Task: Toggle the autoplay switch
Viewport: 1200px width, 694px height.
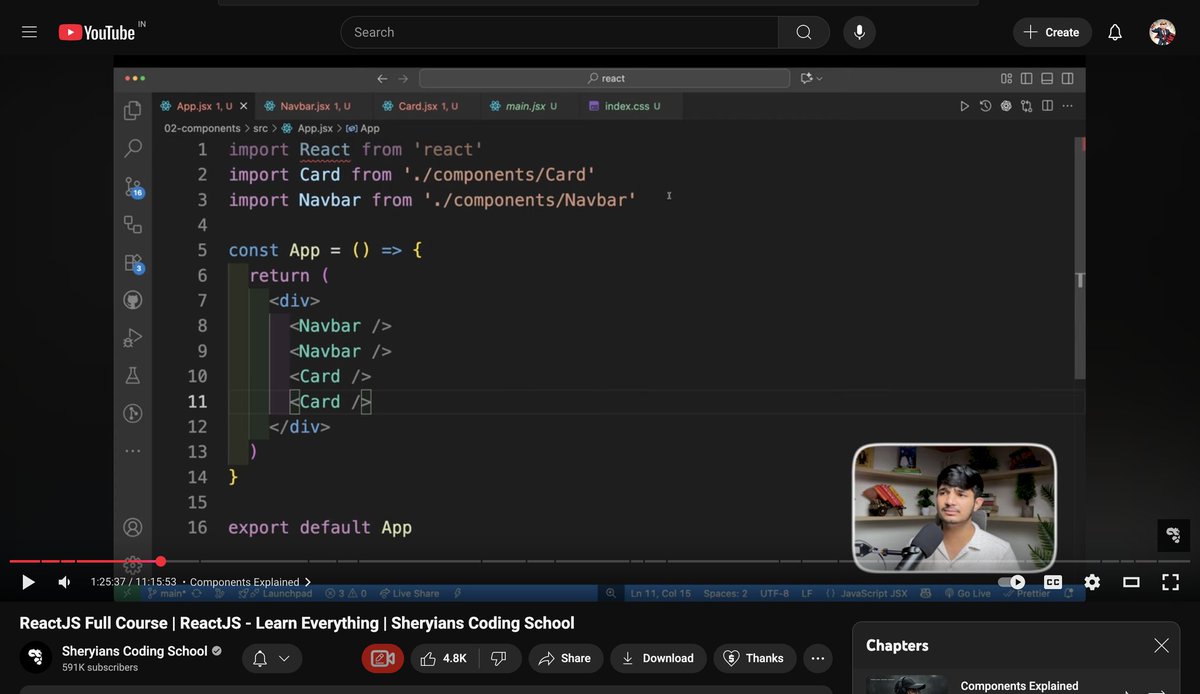Action: coord(1012,582)
